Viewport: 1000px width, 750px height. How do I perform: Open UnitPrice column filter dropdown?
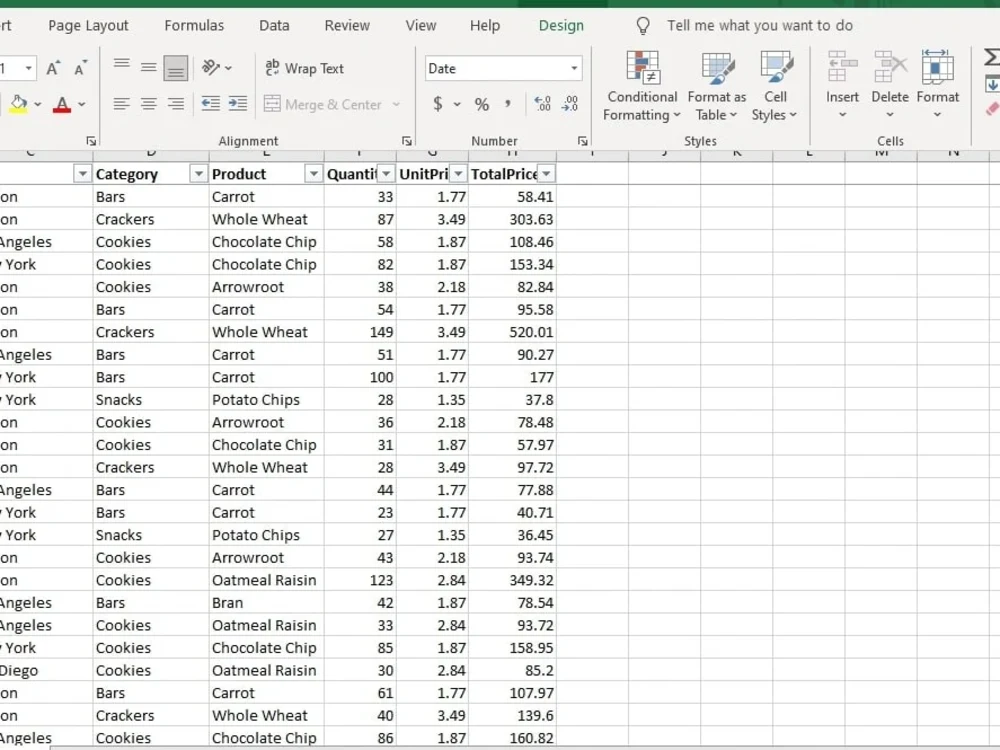[x=458, y=173]
